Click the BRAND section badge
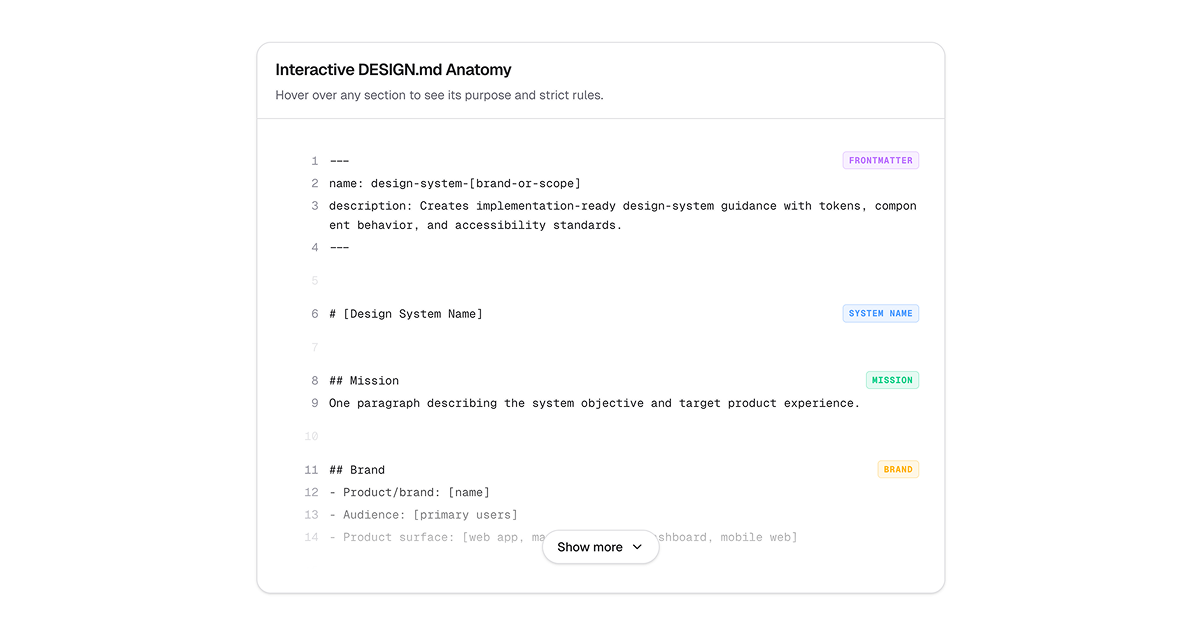This screenshot has height=630, width=1200. tap(898, 469)
